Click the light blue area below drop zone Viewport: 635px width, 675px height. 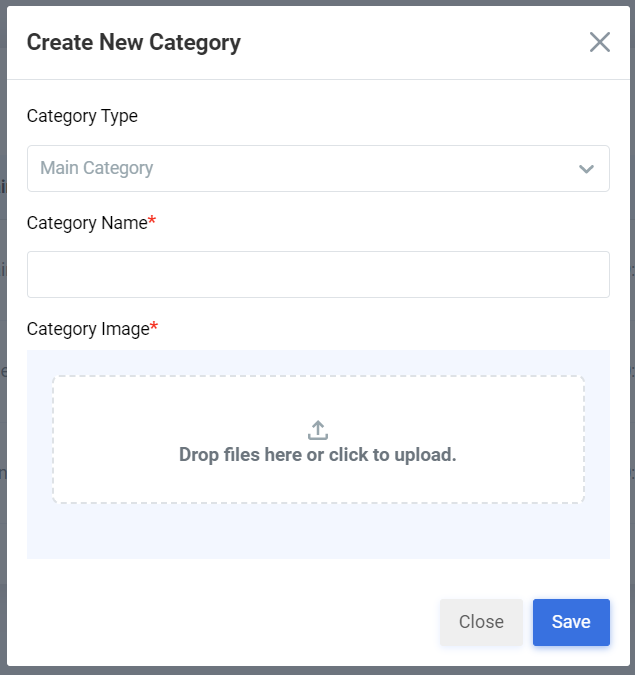pos(318,531)
